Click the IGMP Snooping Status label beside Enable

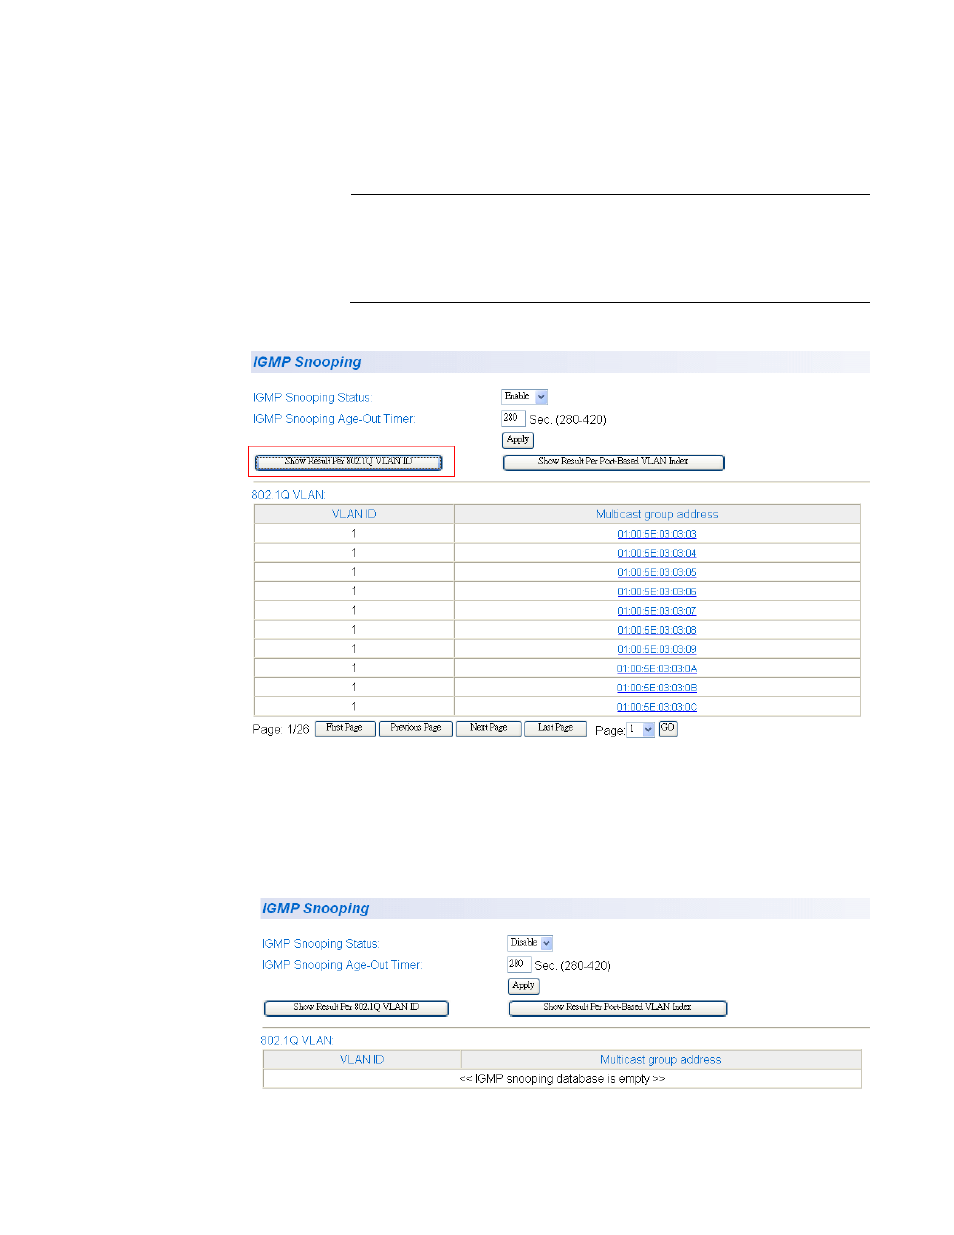click(x=312, y=398)
